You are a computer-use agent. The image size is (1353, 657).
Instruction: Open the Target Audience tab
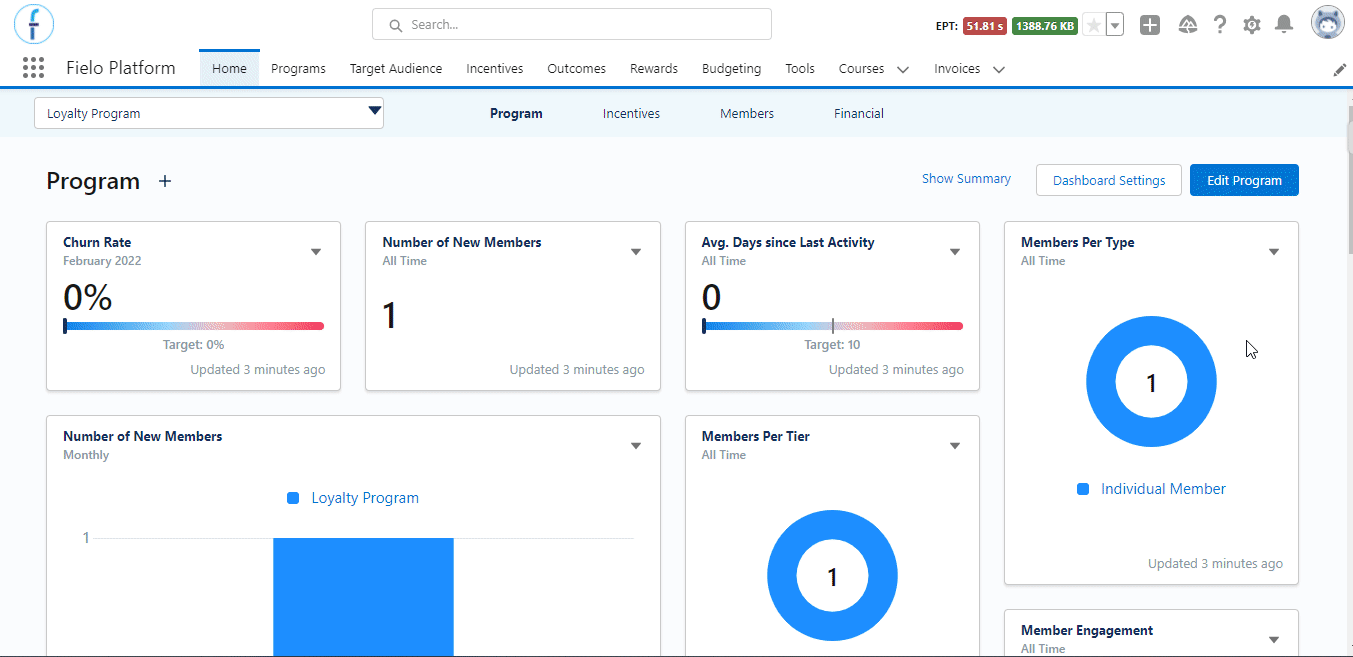point(396,69)
